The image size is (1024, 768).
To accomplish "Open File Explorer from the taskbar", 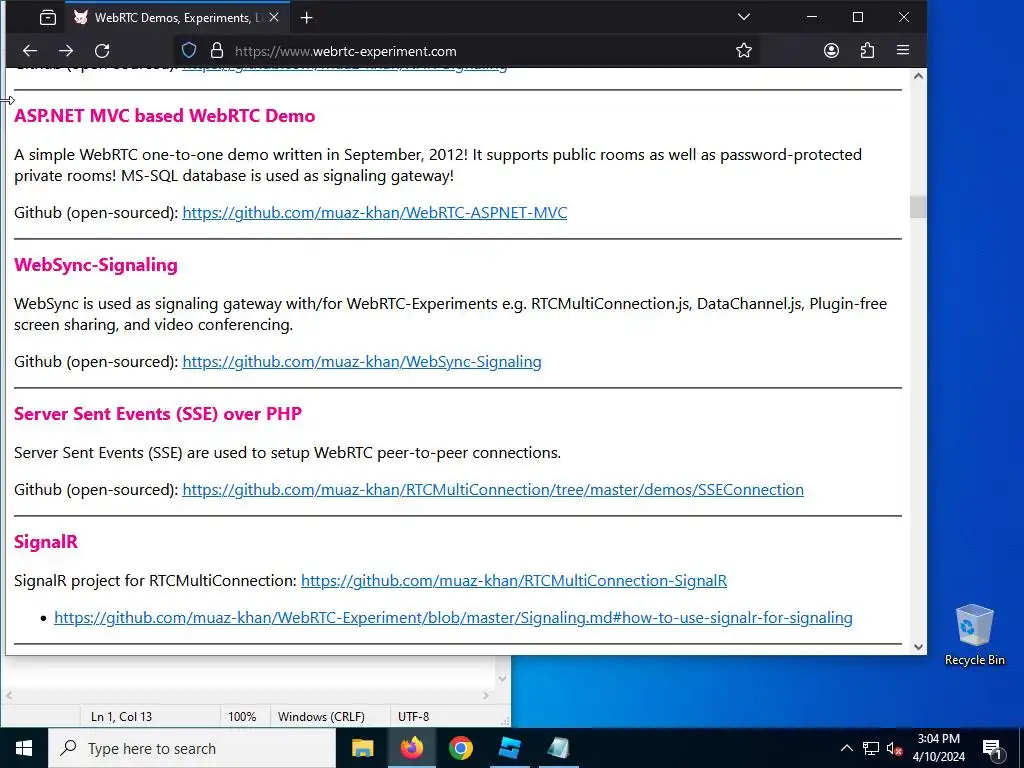I will 362,748.
